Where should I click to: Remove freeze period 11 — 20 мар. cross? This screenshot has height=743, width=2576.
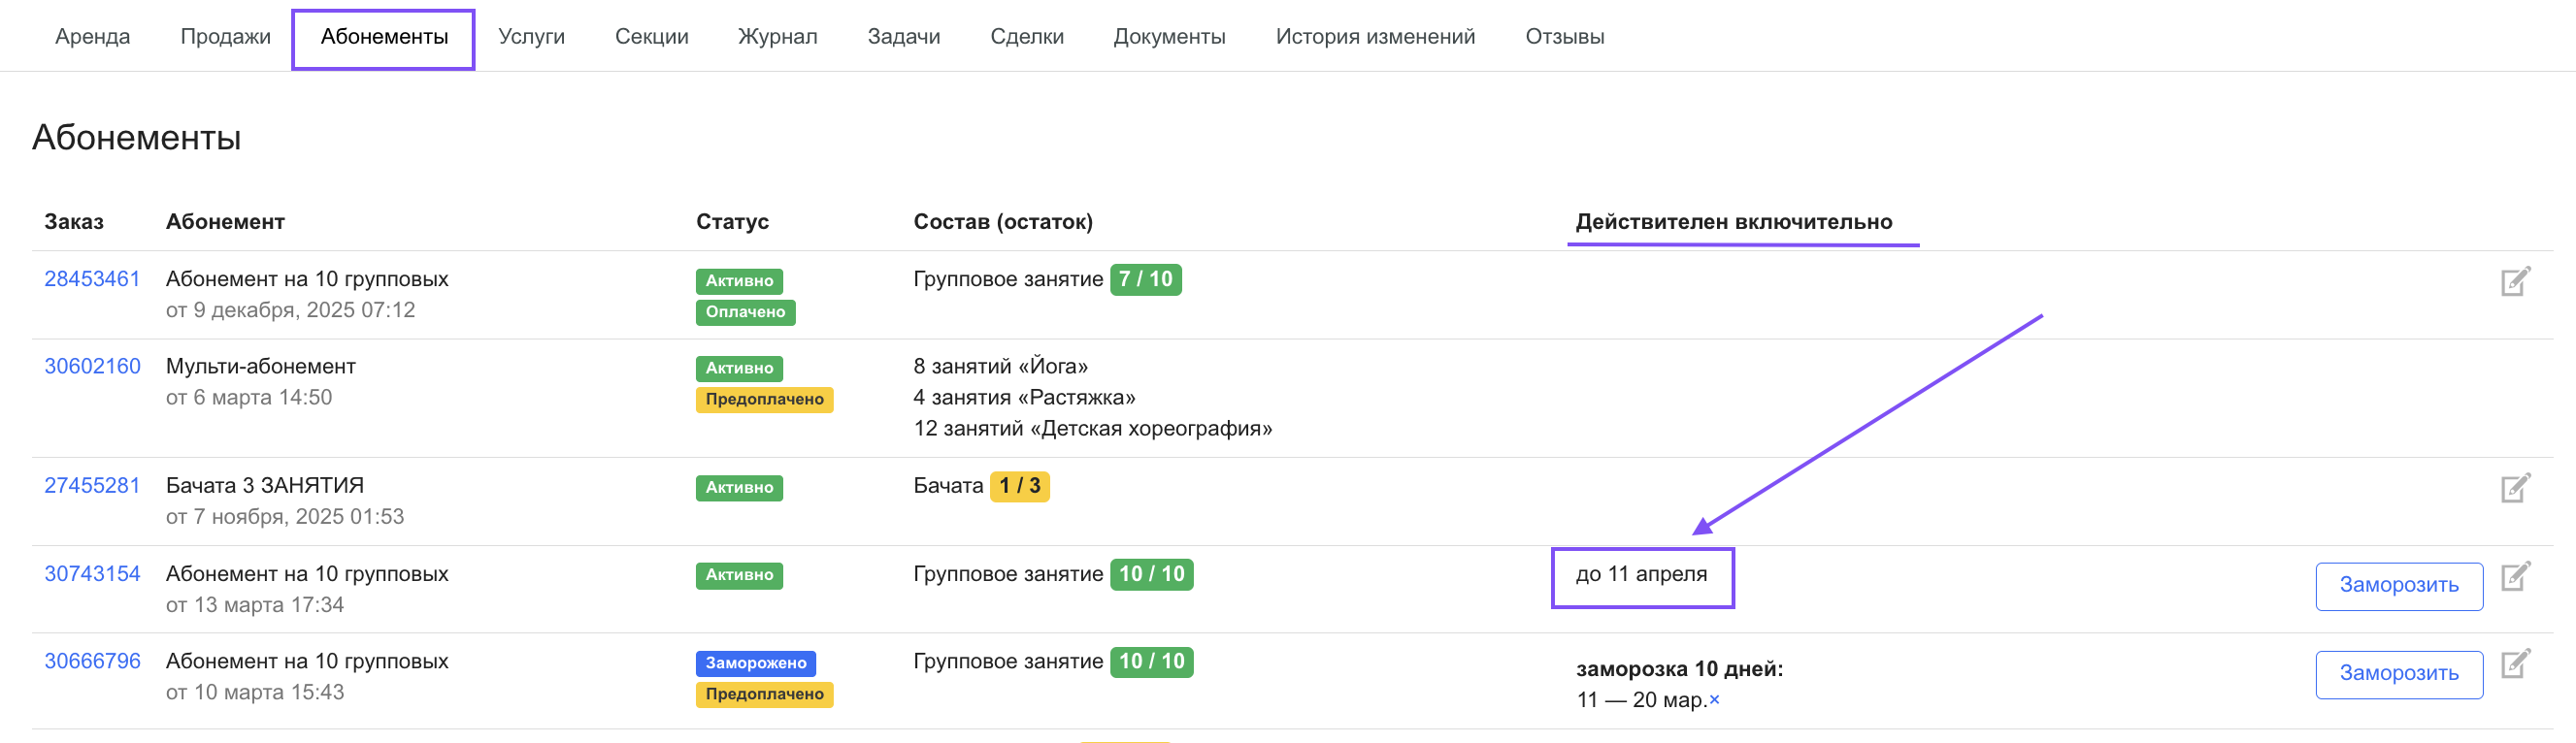coord(1714,700)
